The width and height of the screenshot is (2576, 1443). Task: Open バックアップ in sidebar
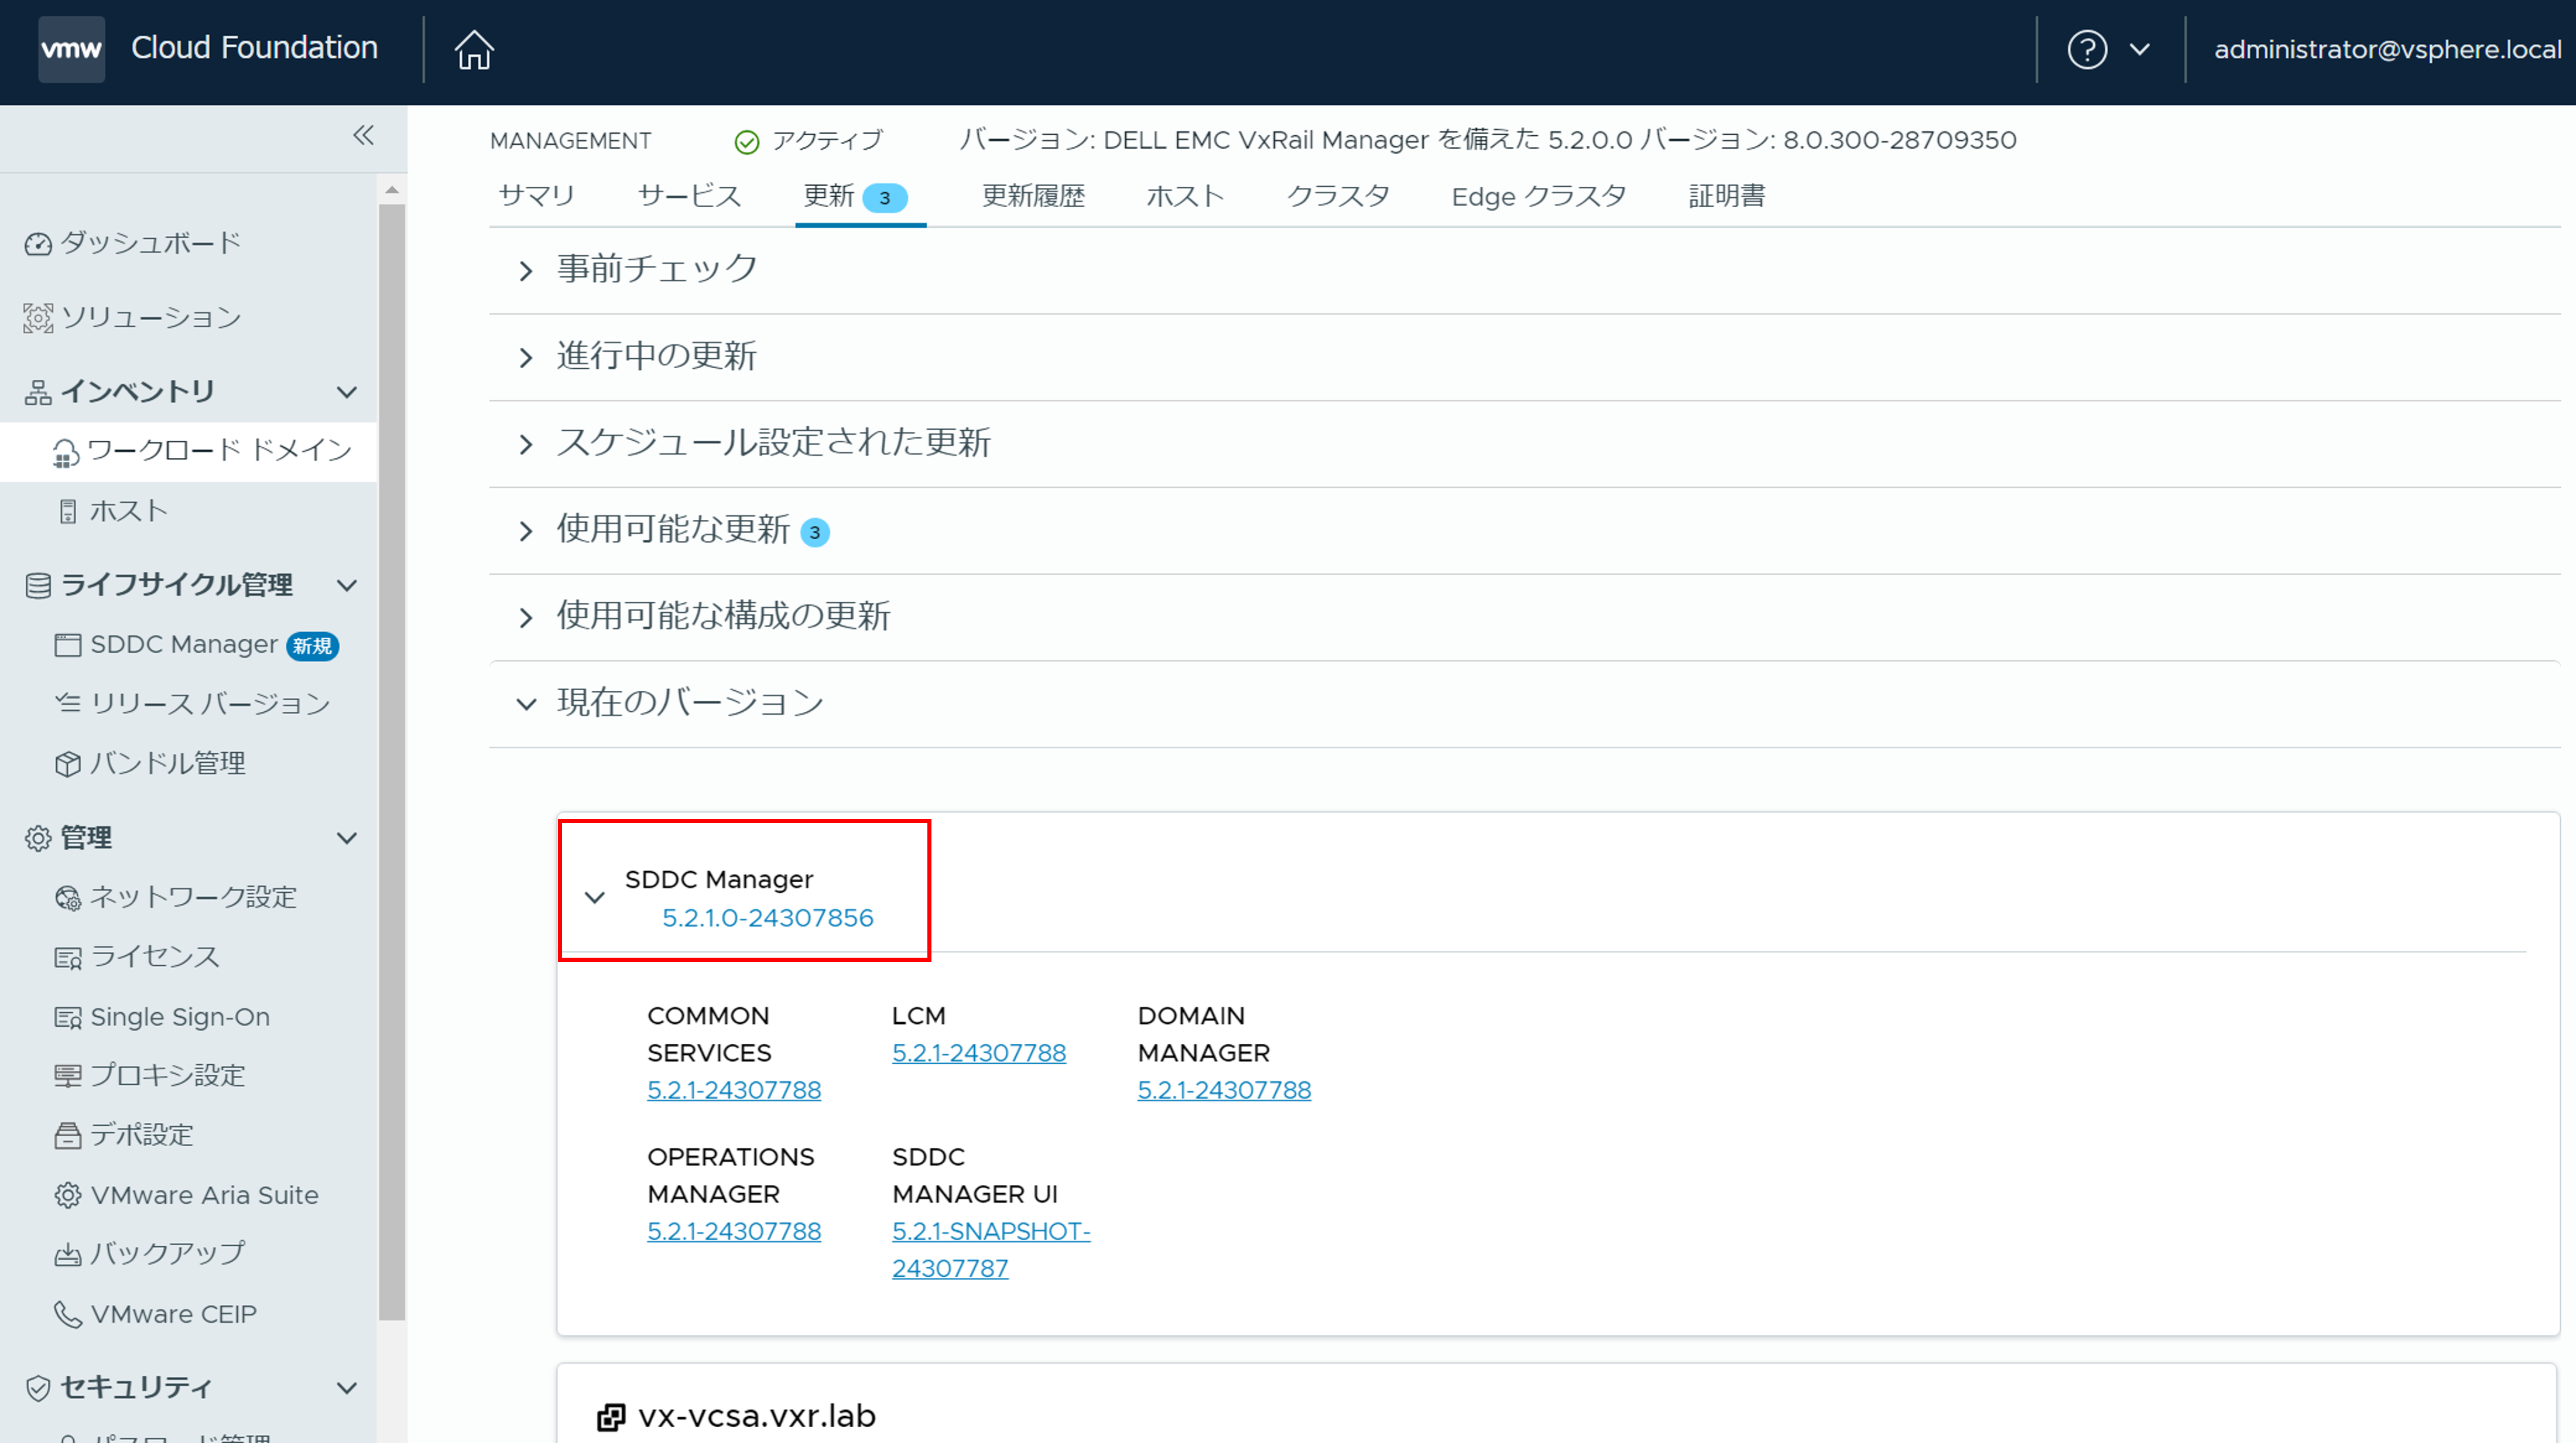click(x=167, y=1254)
